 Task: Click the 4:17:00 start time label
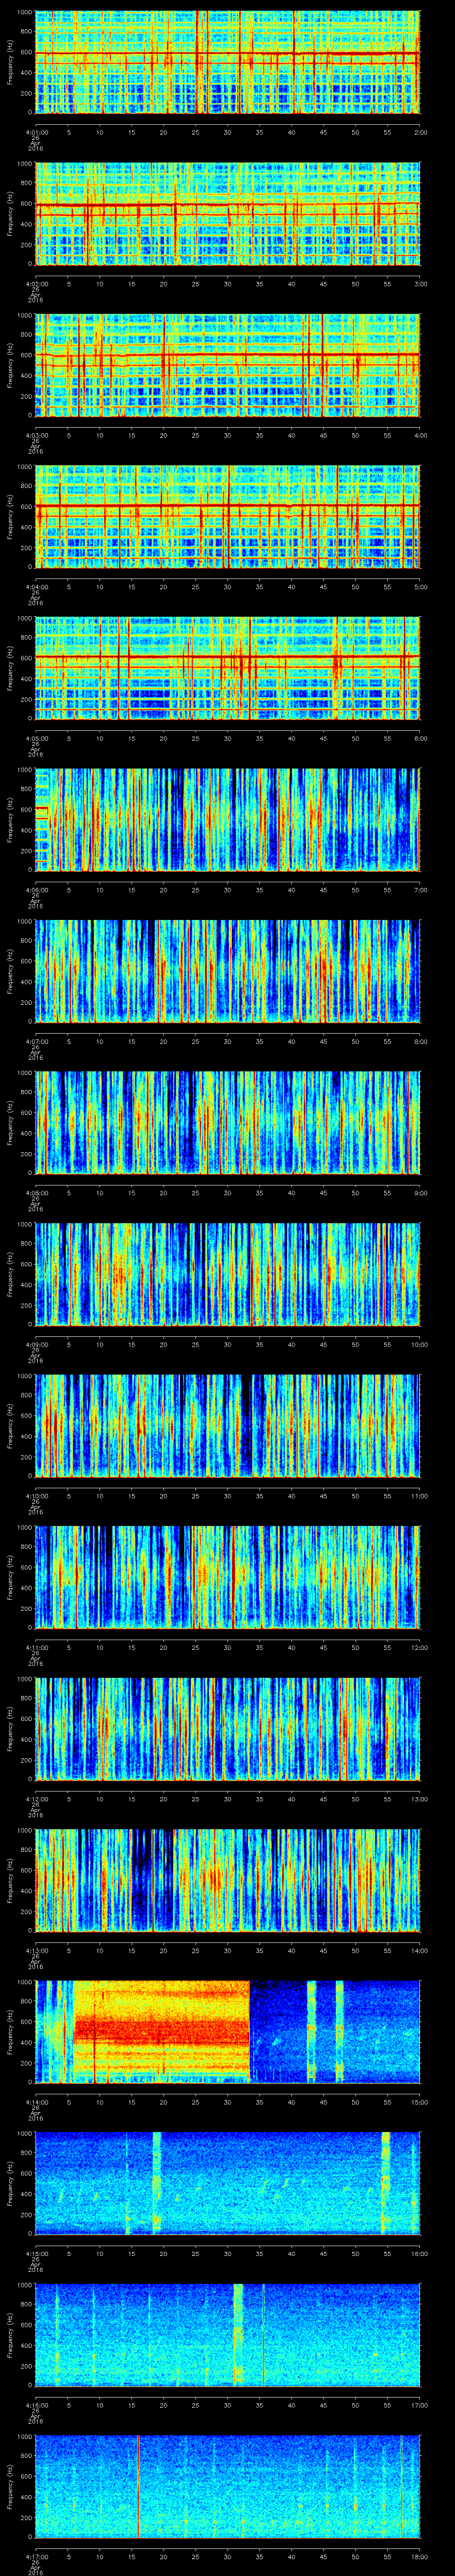click(36, 2556)
